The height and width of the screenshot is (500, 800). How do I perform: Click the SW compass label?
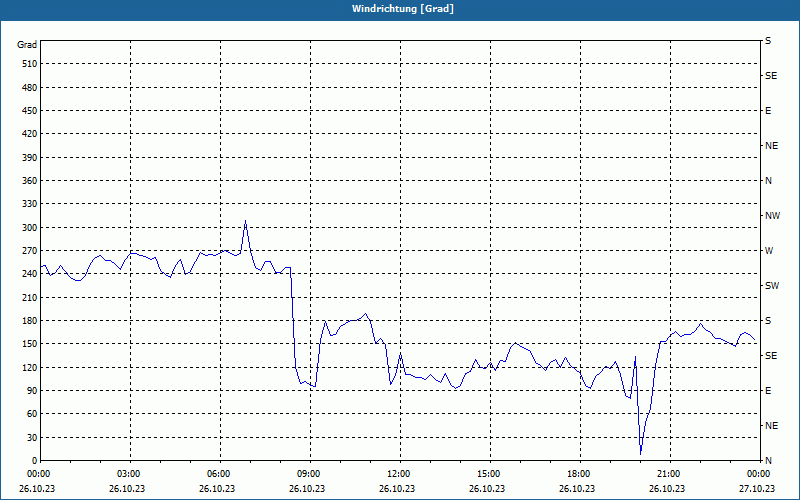click(x=772, y=286)
